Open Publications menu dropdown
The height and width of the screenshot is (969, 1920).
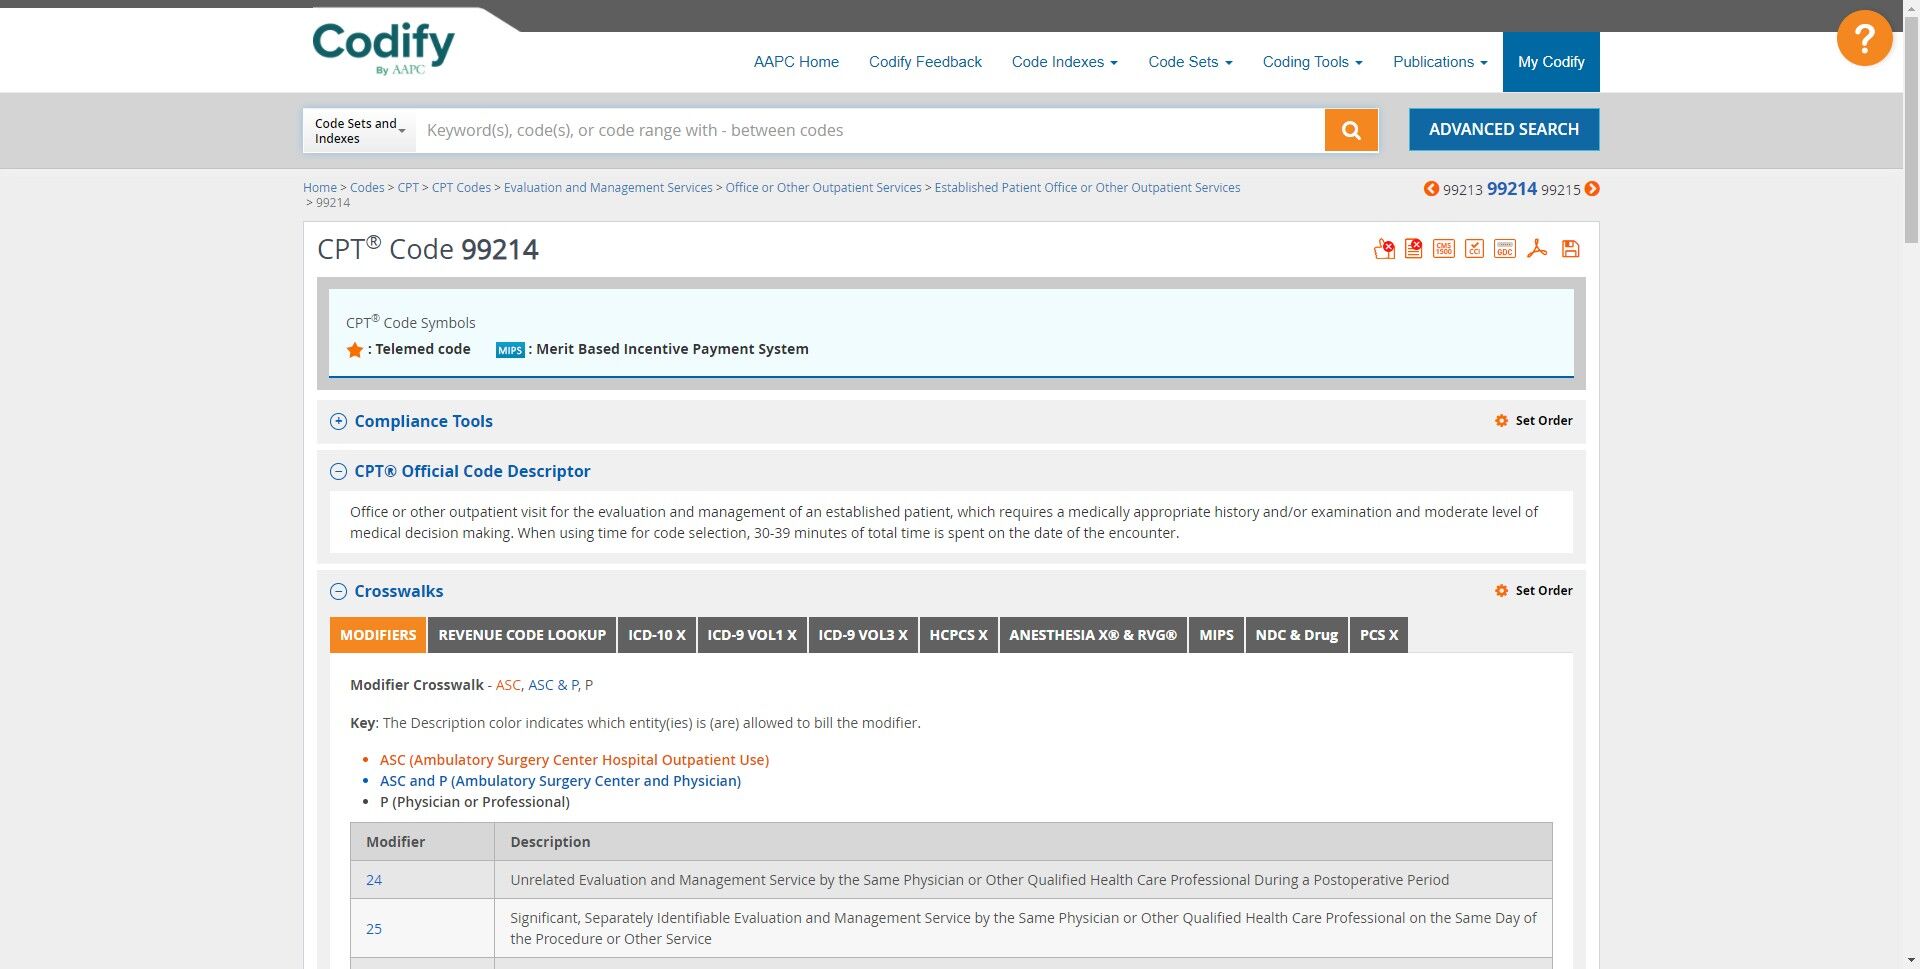[1440, 62]
